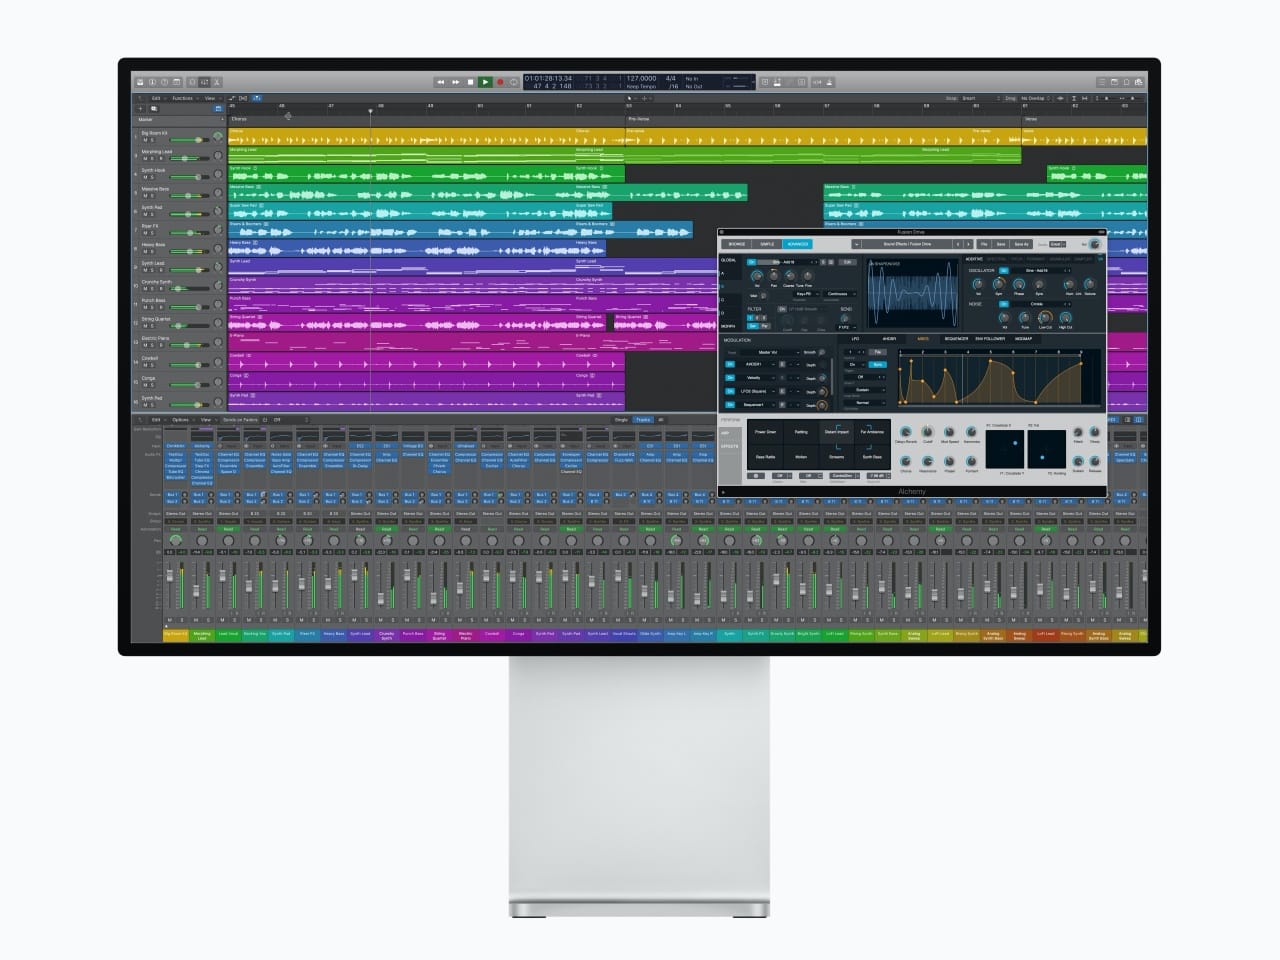
Task: Select the Power Down performance pad
Action: 766,432
